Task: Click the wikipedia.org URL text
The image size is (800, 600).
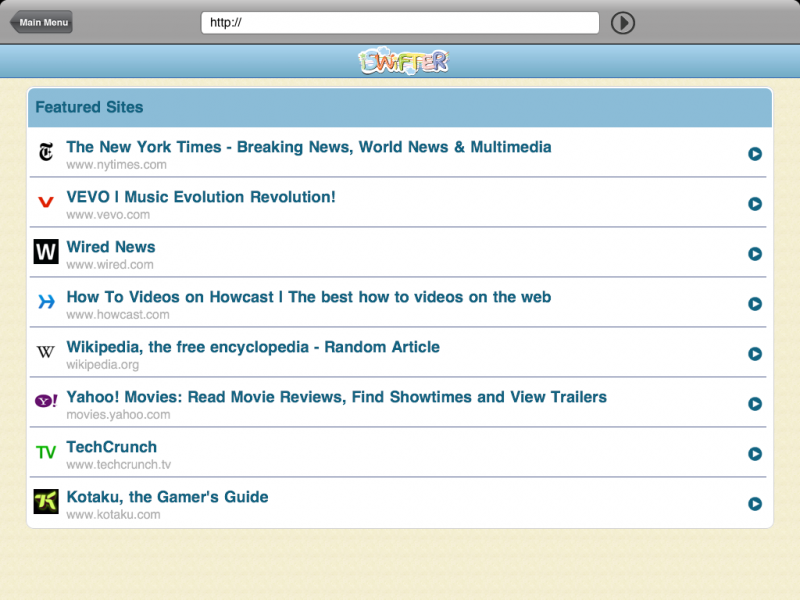Action: 103,365
